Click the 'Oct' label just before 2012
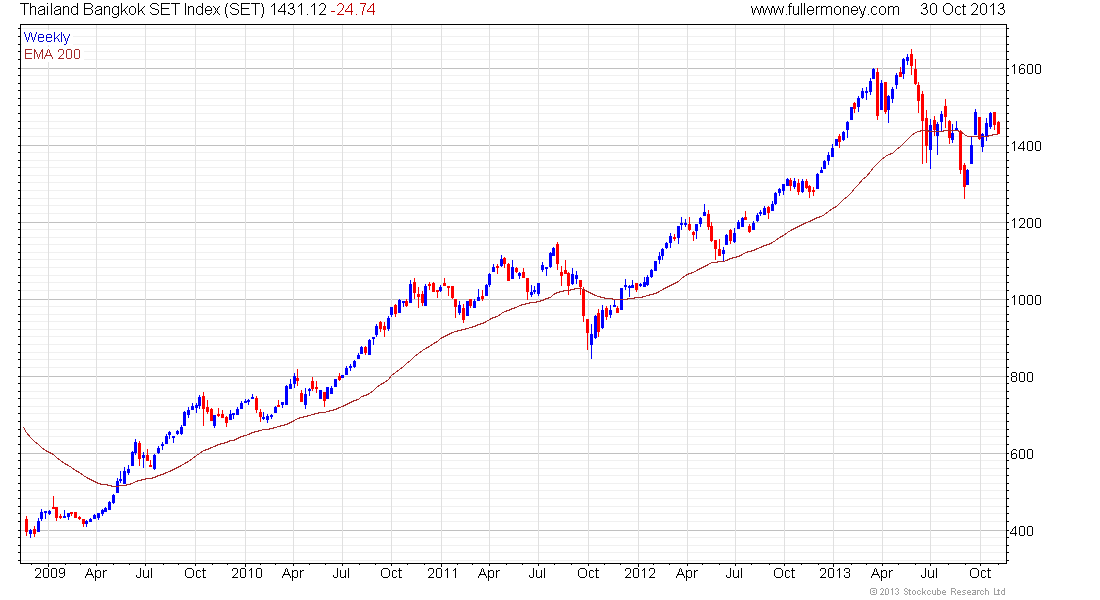The height and width of the screenshot is (600, 1100). click(x=588, y=573)
